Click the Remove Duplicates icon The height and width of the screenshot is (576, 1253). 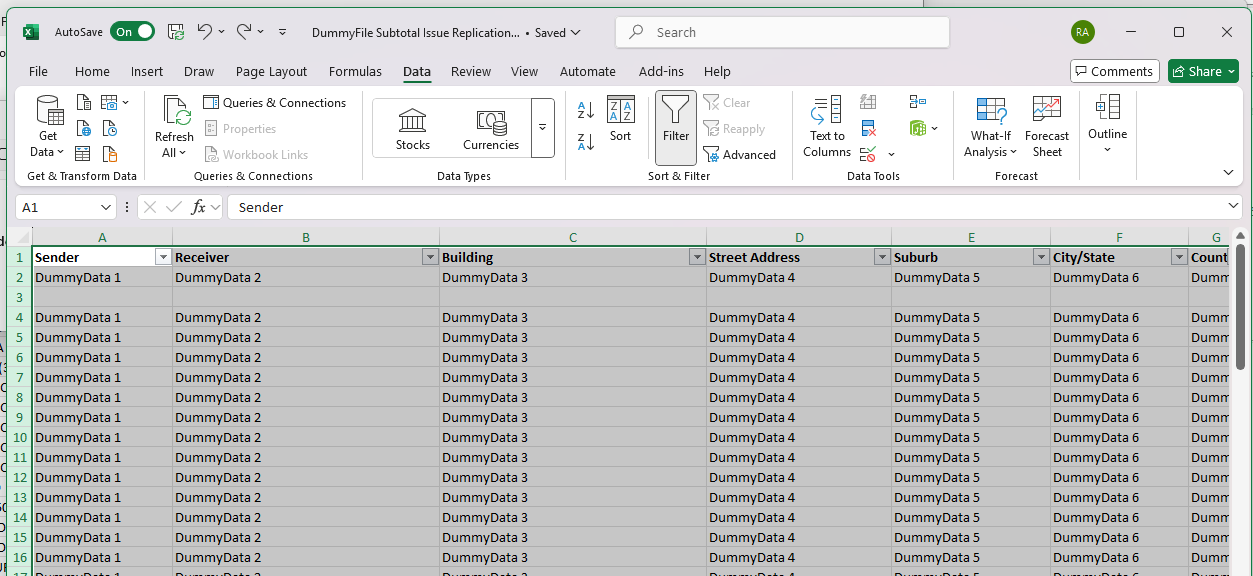(868, 128)
